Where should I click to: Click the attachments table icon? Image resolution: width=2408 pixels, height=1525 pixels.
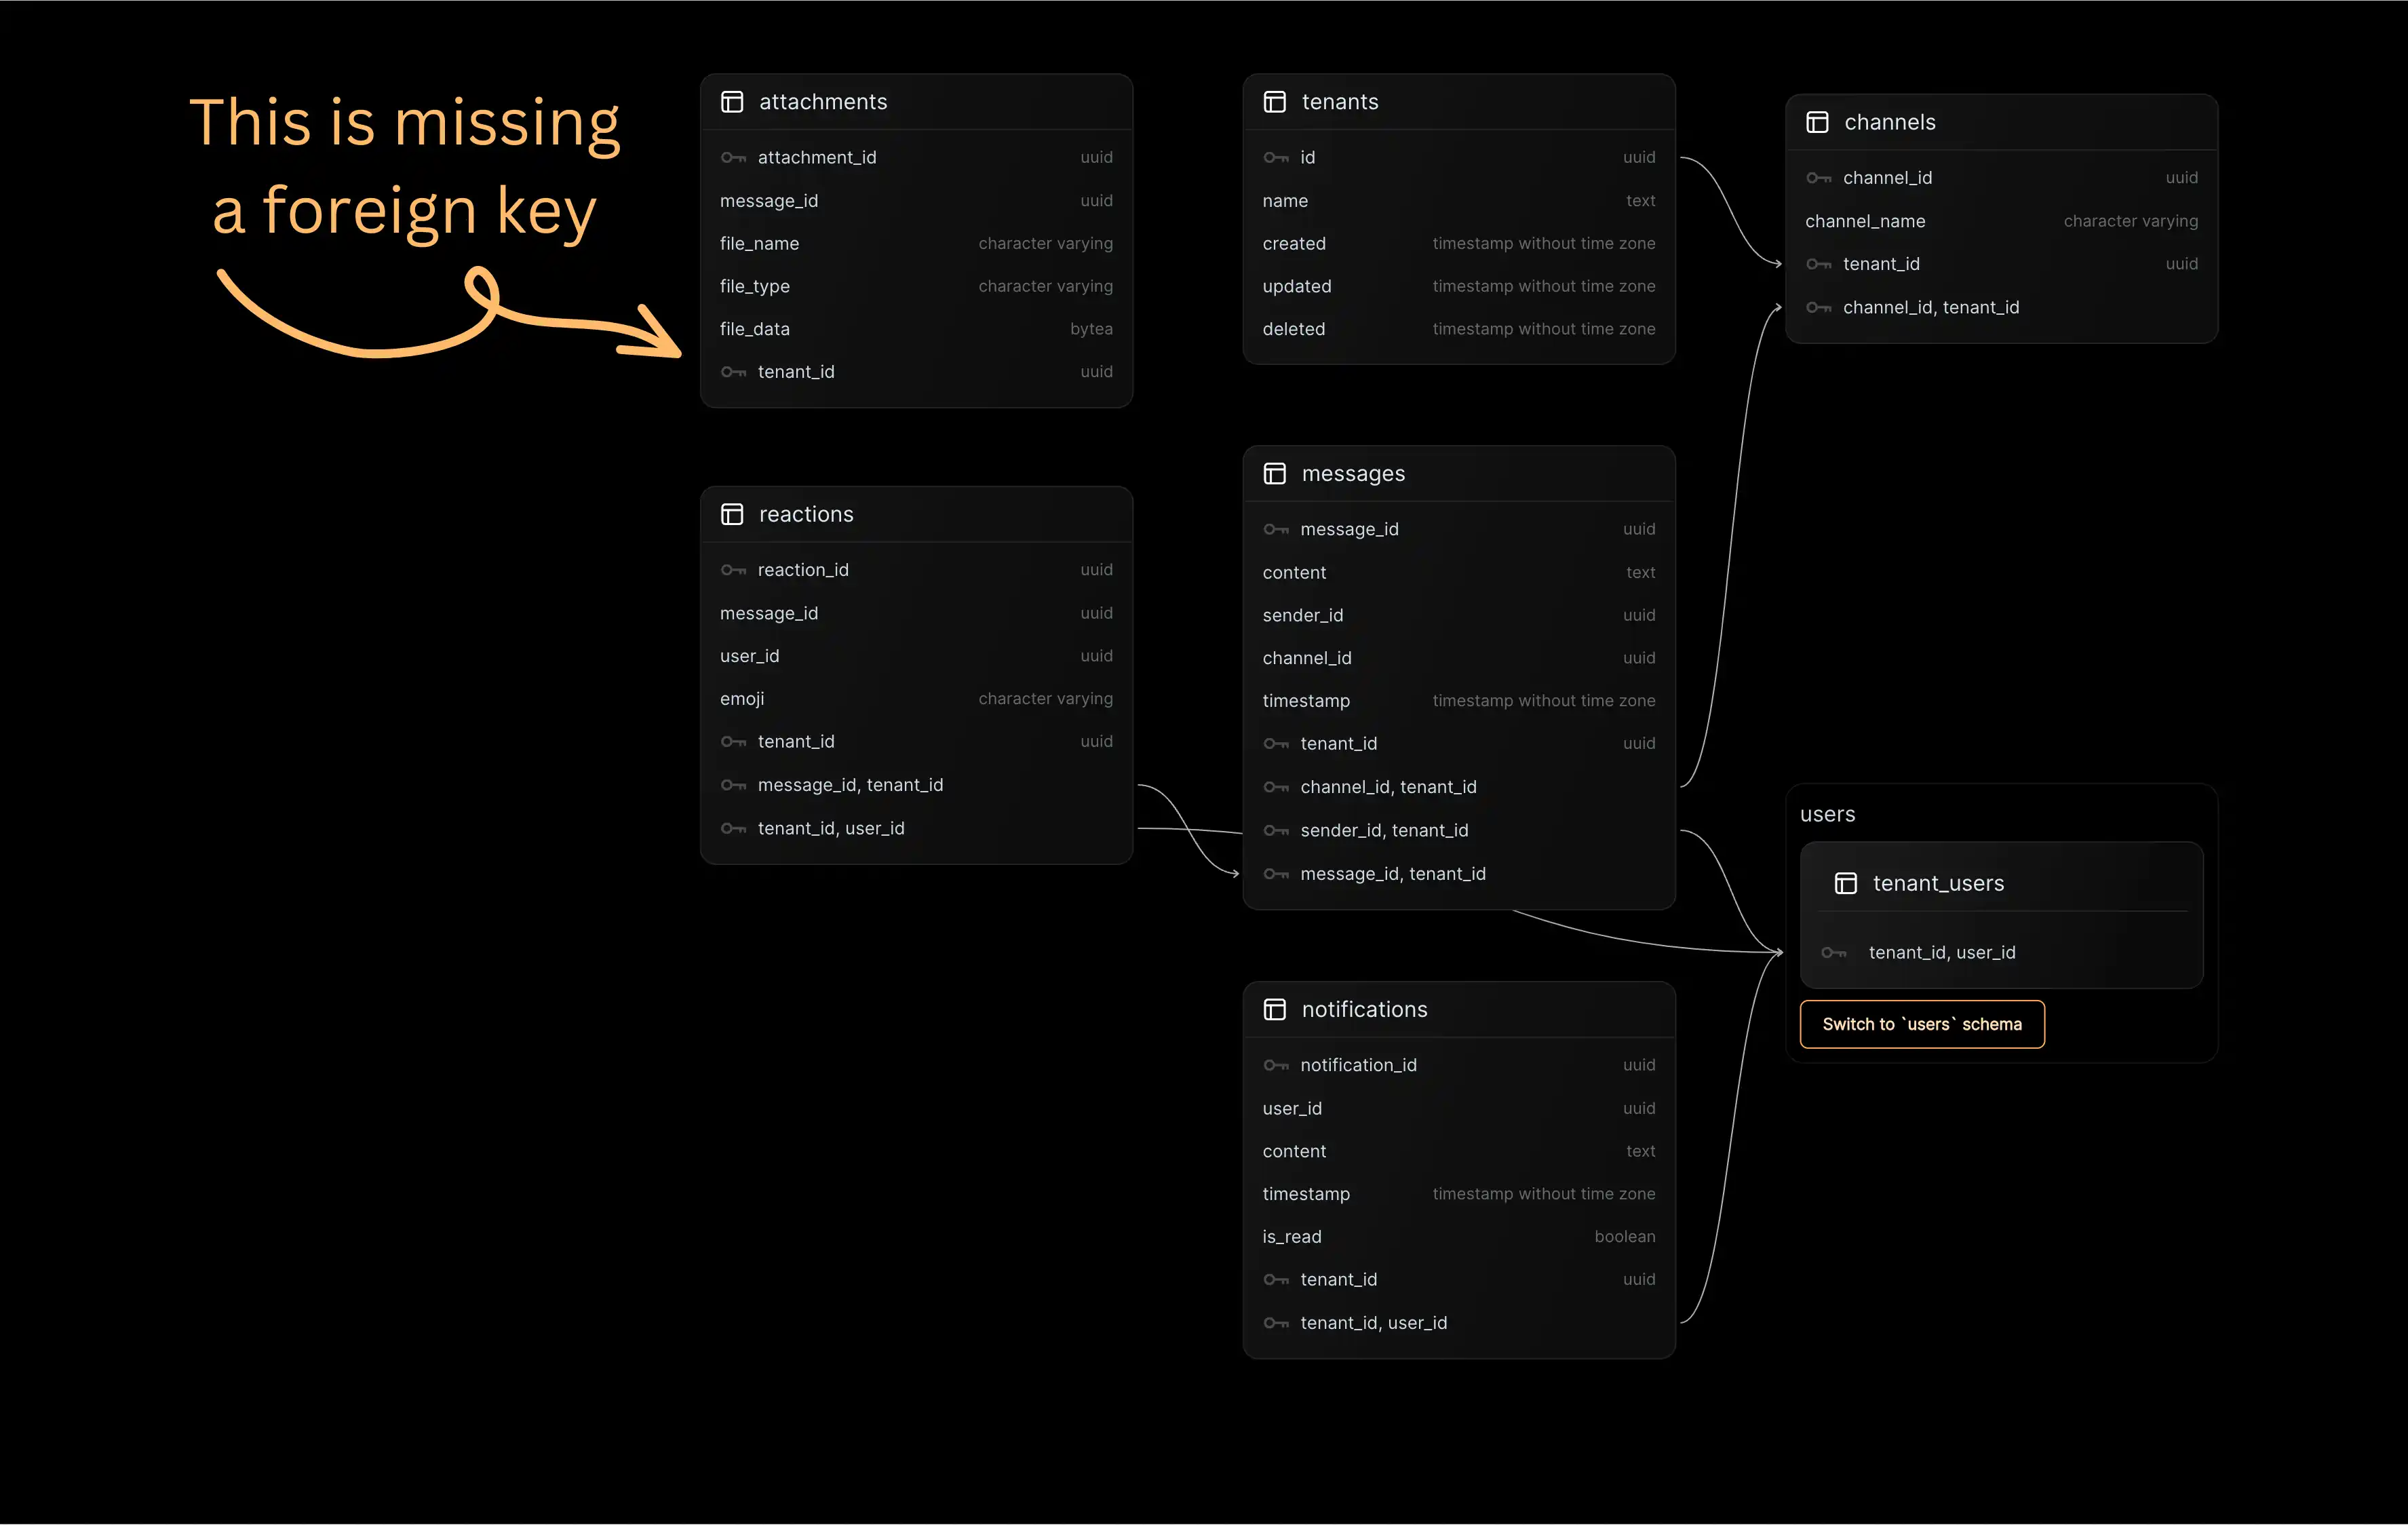pos(732,102)
